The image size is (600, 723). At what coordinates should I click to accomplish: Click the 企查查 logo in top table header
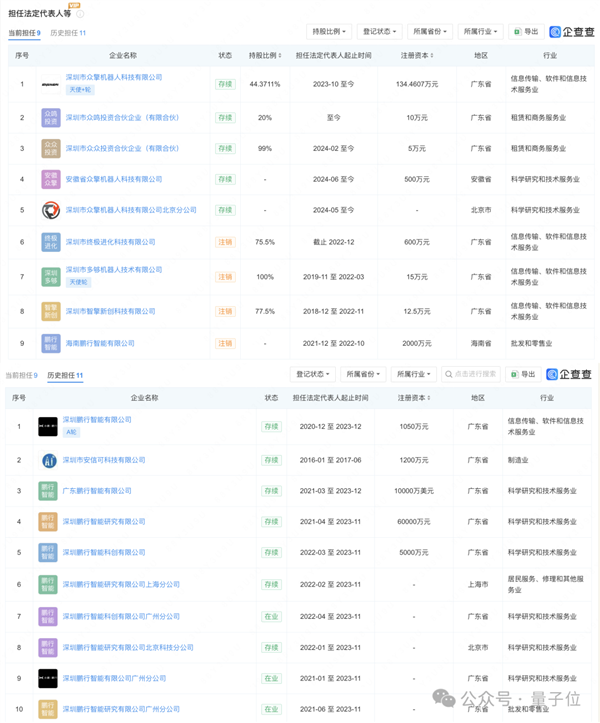[571, 33]
